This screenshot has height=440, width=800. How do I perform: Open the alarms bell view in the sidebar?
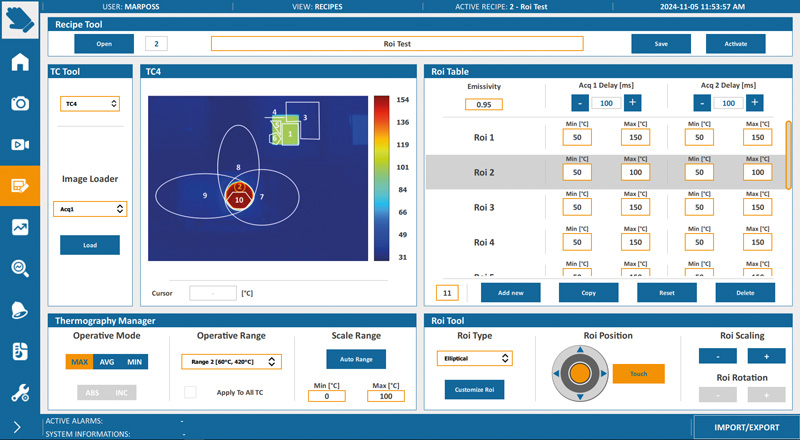[20, 310]
